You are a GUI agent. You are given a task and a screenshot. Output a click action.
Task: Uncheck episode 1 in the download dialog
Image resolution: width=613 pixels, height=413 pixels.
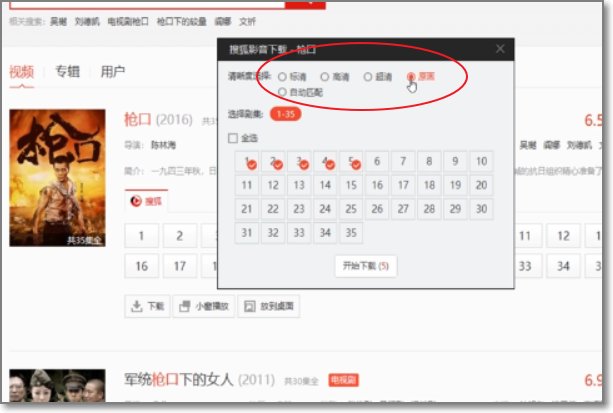click(247, 161)
